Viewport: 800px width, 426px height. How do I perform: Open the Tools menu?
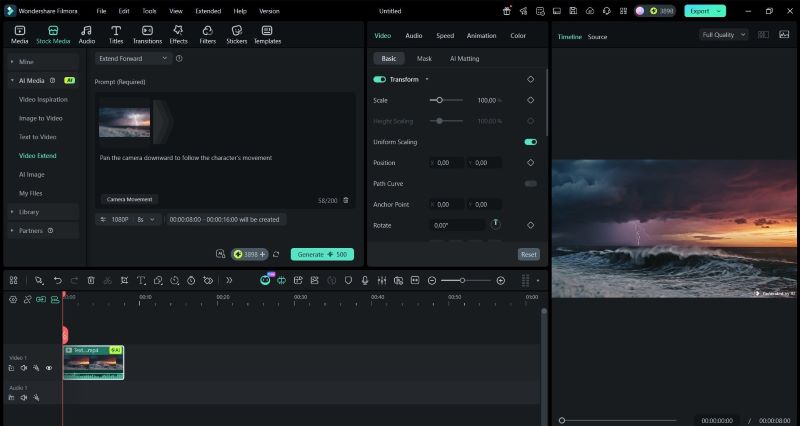(149, 11)
